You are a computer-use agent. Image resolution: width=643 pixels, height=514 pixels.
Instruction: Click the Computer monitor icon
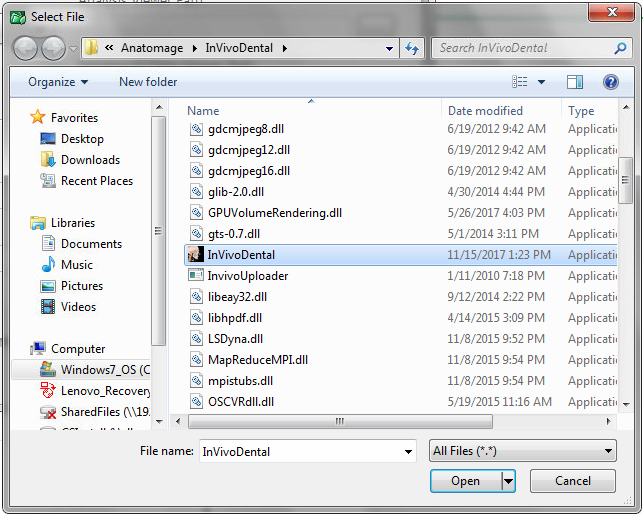pos(38,348)
